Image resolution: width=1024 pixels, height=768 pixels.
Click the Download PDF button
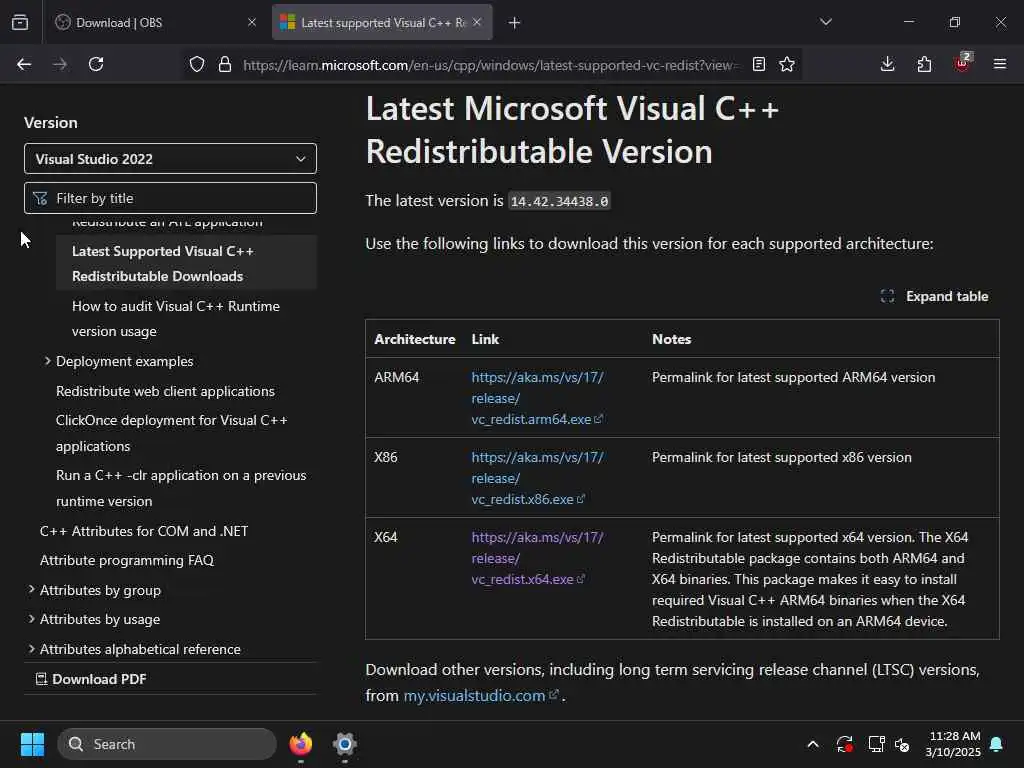click(91, 679)
